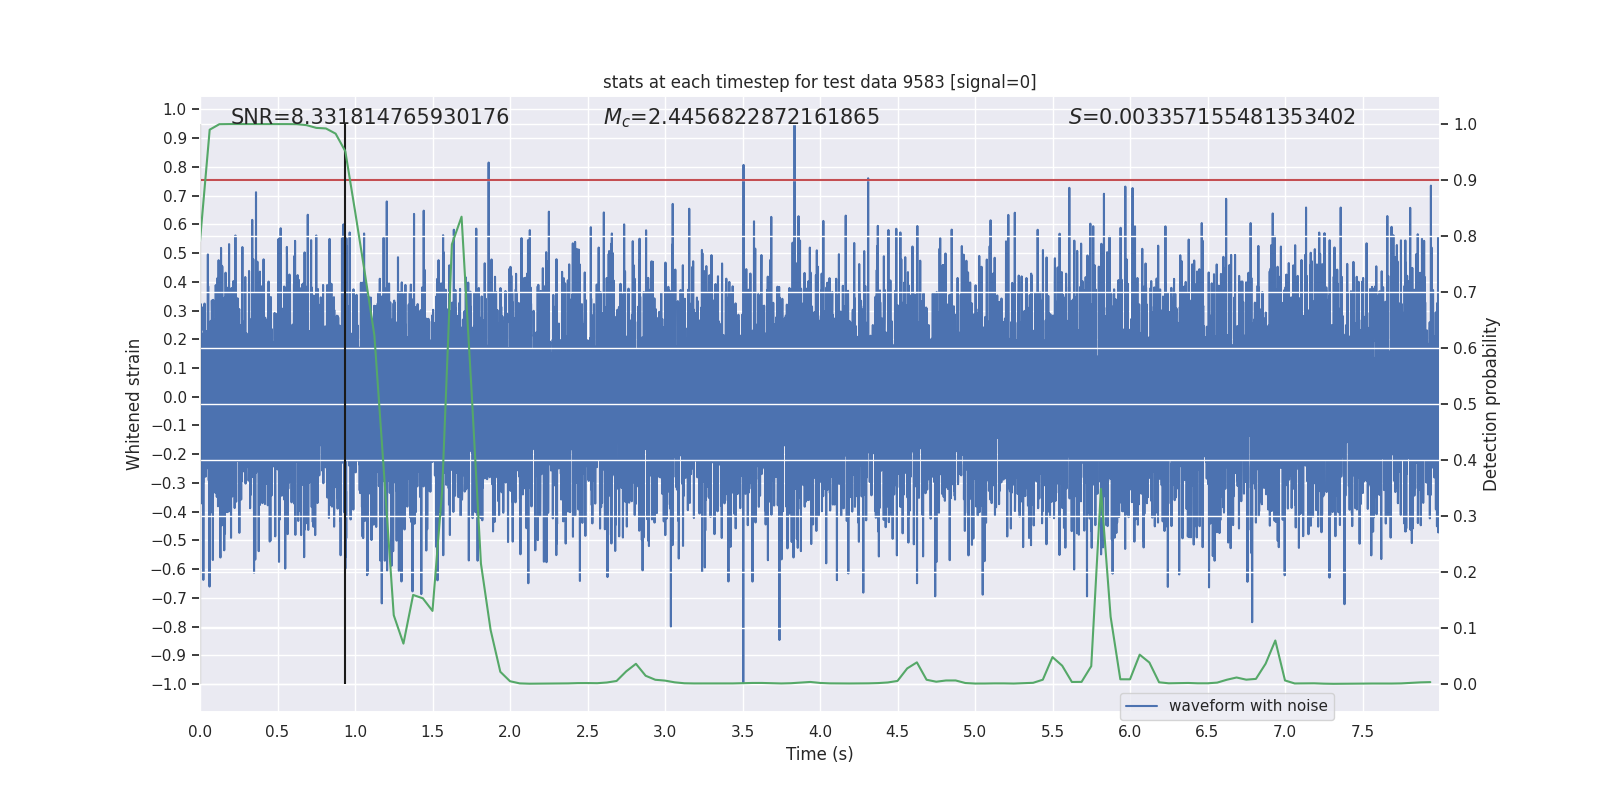Click the 0.6 tick on the Whitened strain axis

coord(175,225)
